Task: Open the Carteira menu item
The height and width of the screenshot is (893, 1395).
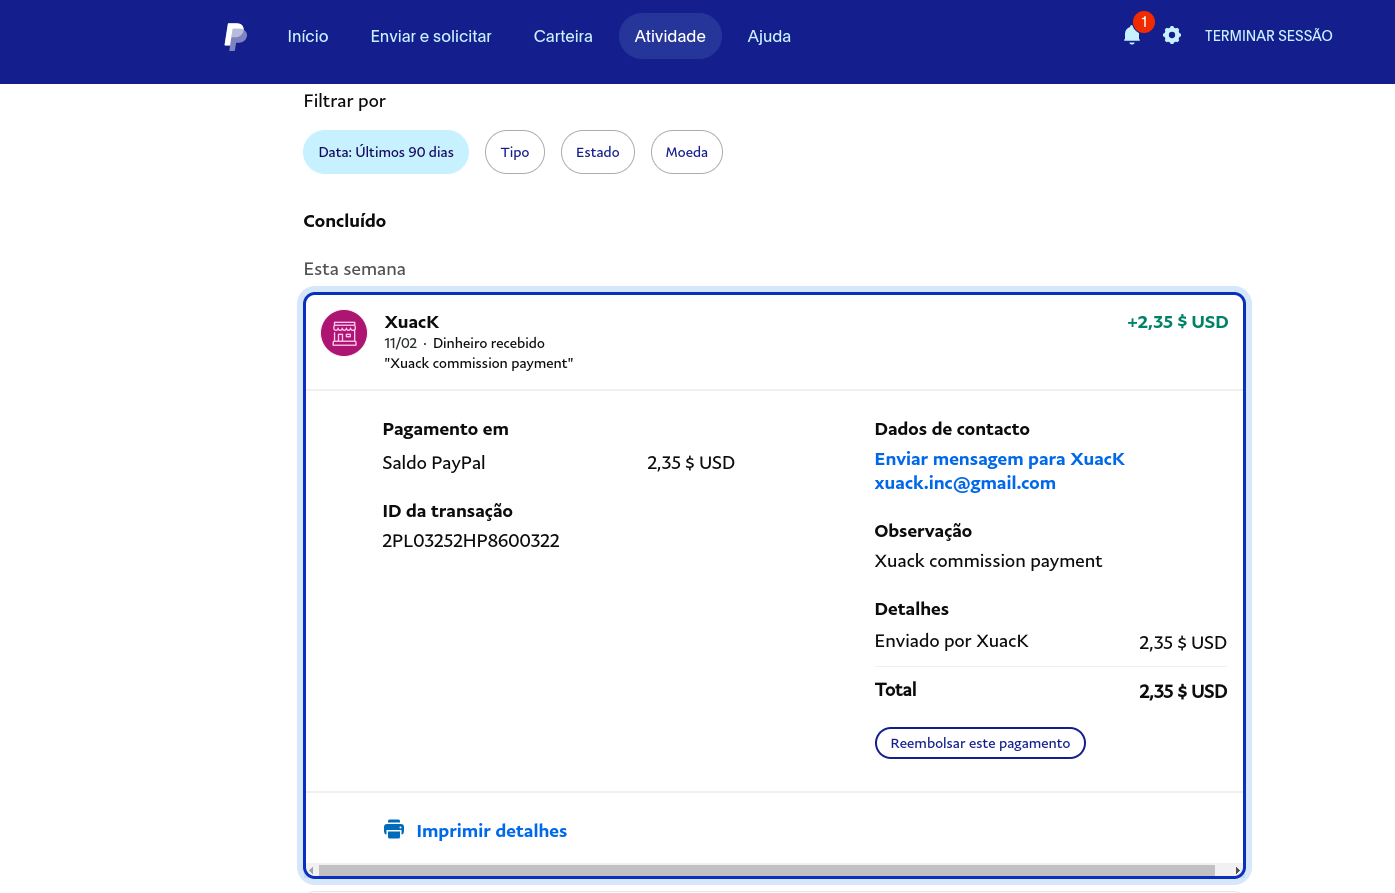Action: pos(563,36)
